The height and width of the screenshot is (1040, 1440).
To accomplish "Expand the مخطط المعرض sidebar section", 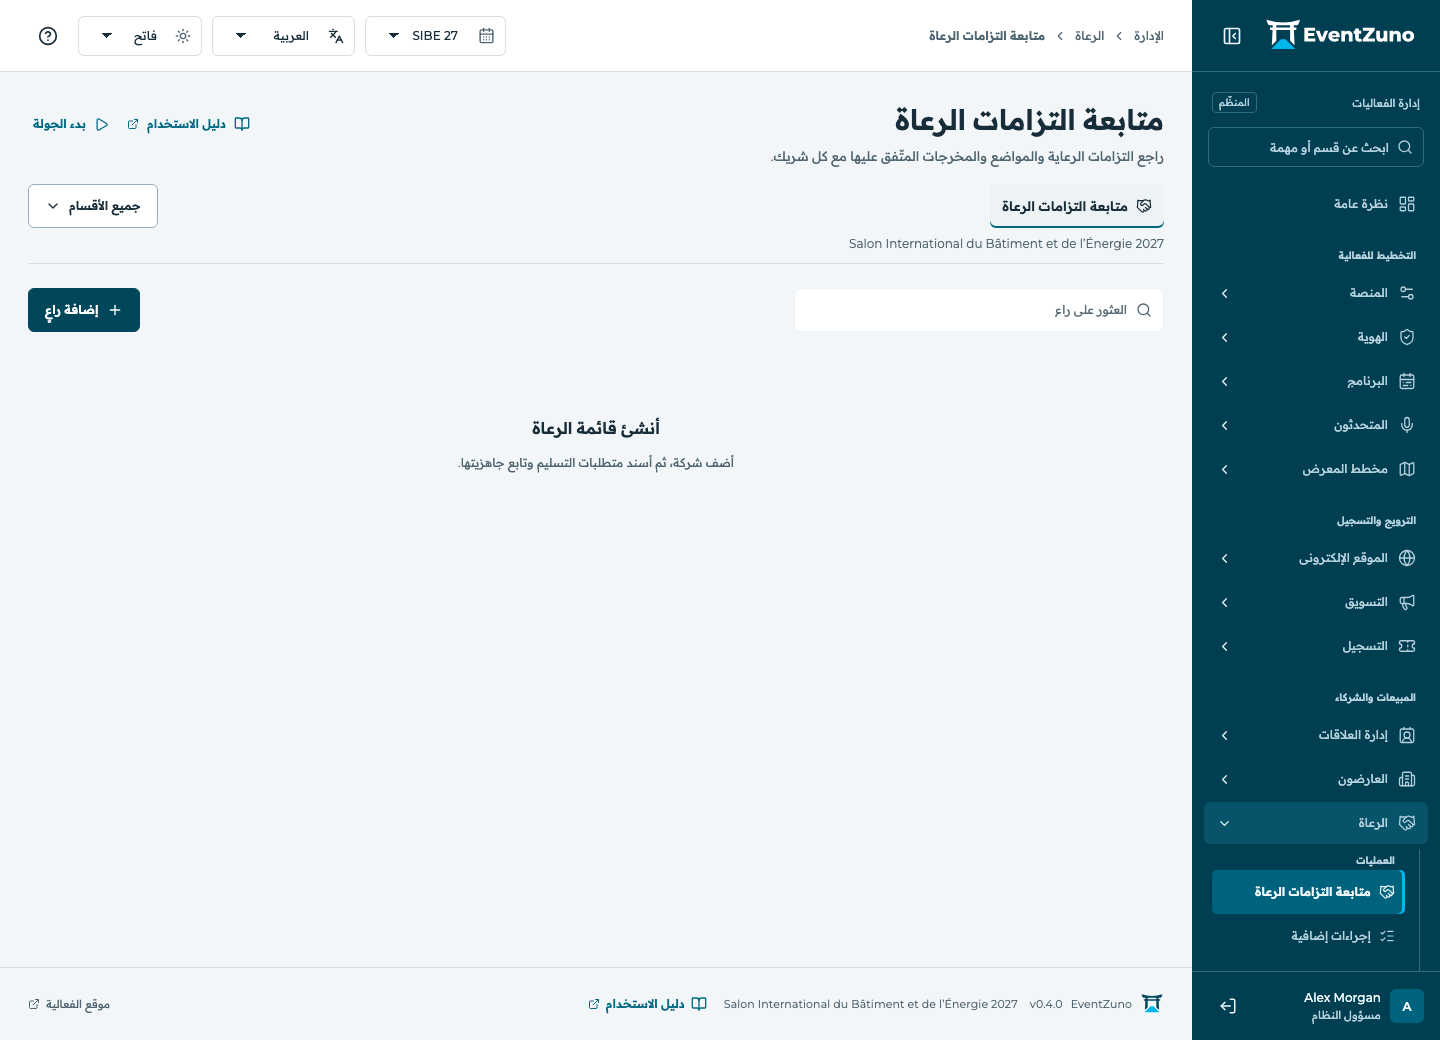I will click(x=1316, y=469).
